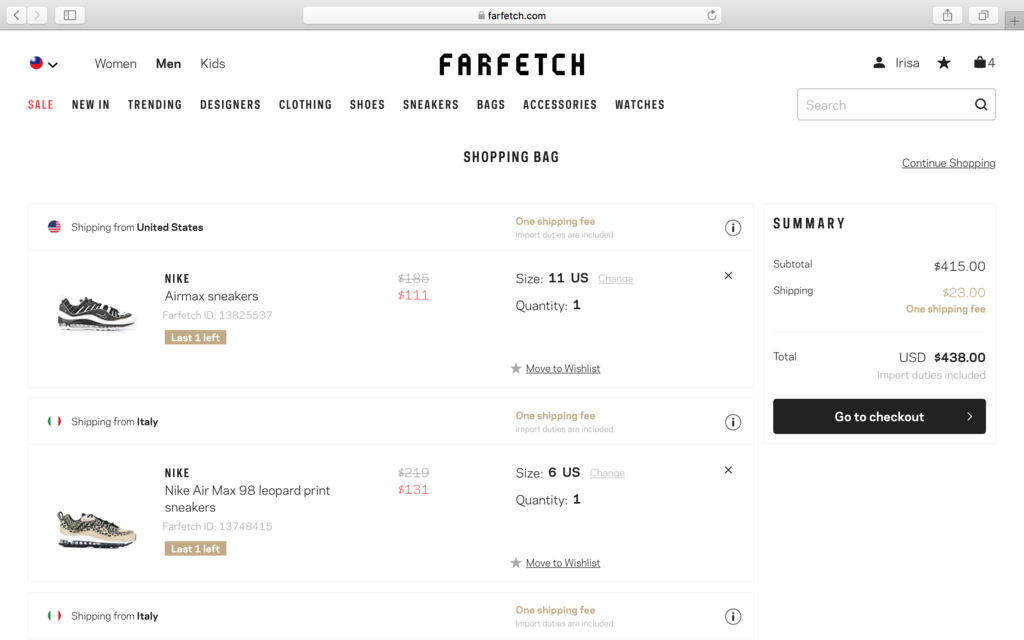
Task: Open the shopping bag icon in header
Action: (979, 63)
